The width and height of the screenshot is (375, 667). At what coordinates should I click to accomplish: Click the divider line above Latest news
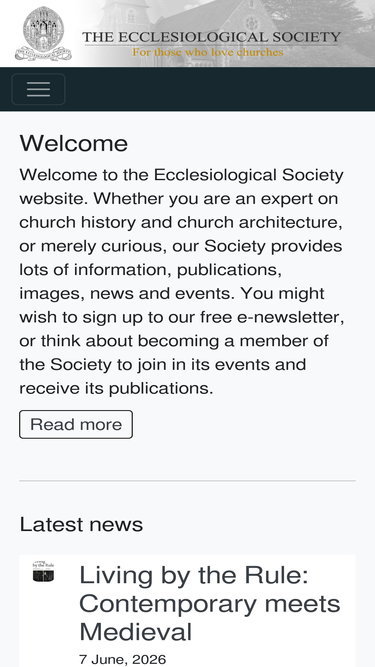pyautogui.click(x=188, y=481)
